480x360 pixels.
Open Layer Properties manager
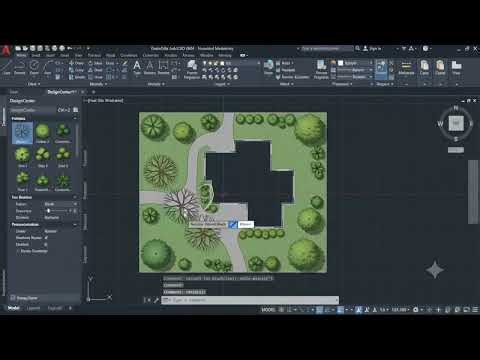192,69
